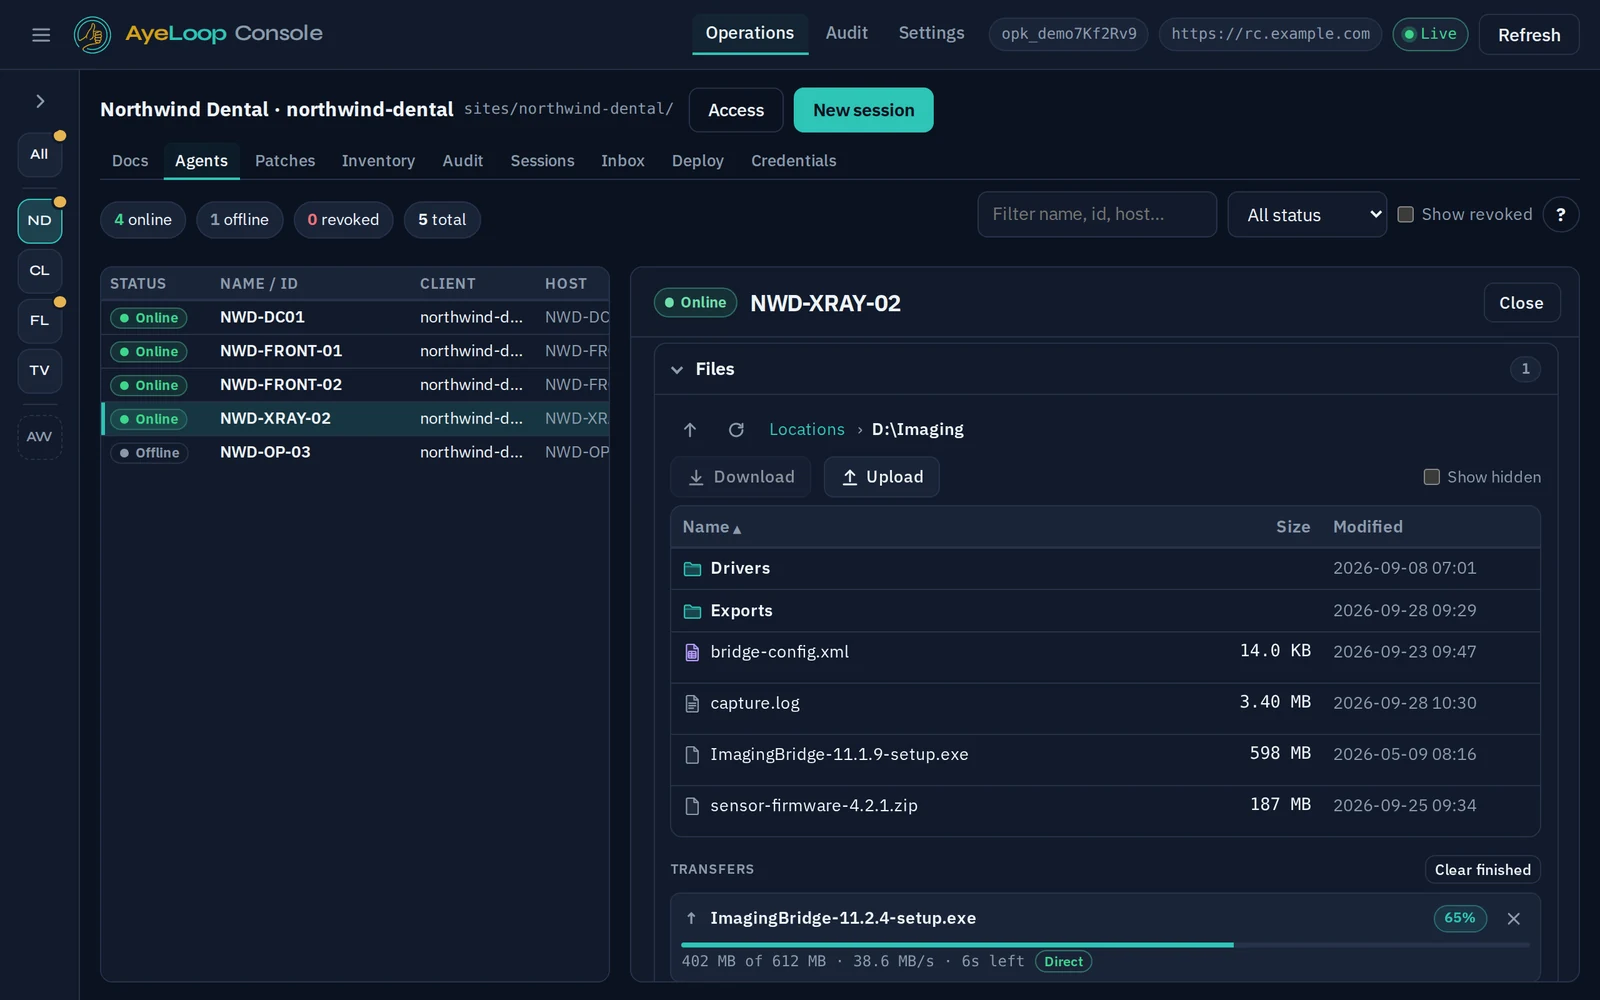Expand the sidebar with the chevron arrow
Image resolution: width=1600 pixels, height=1000 pixels.
click(x=40, y=101)
